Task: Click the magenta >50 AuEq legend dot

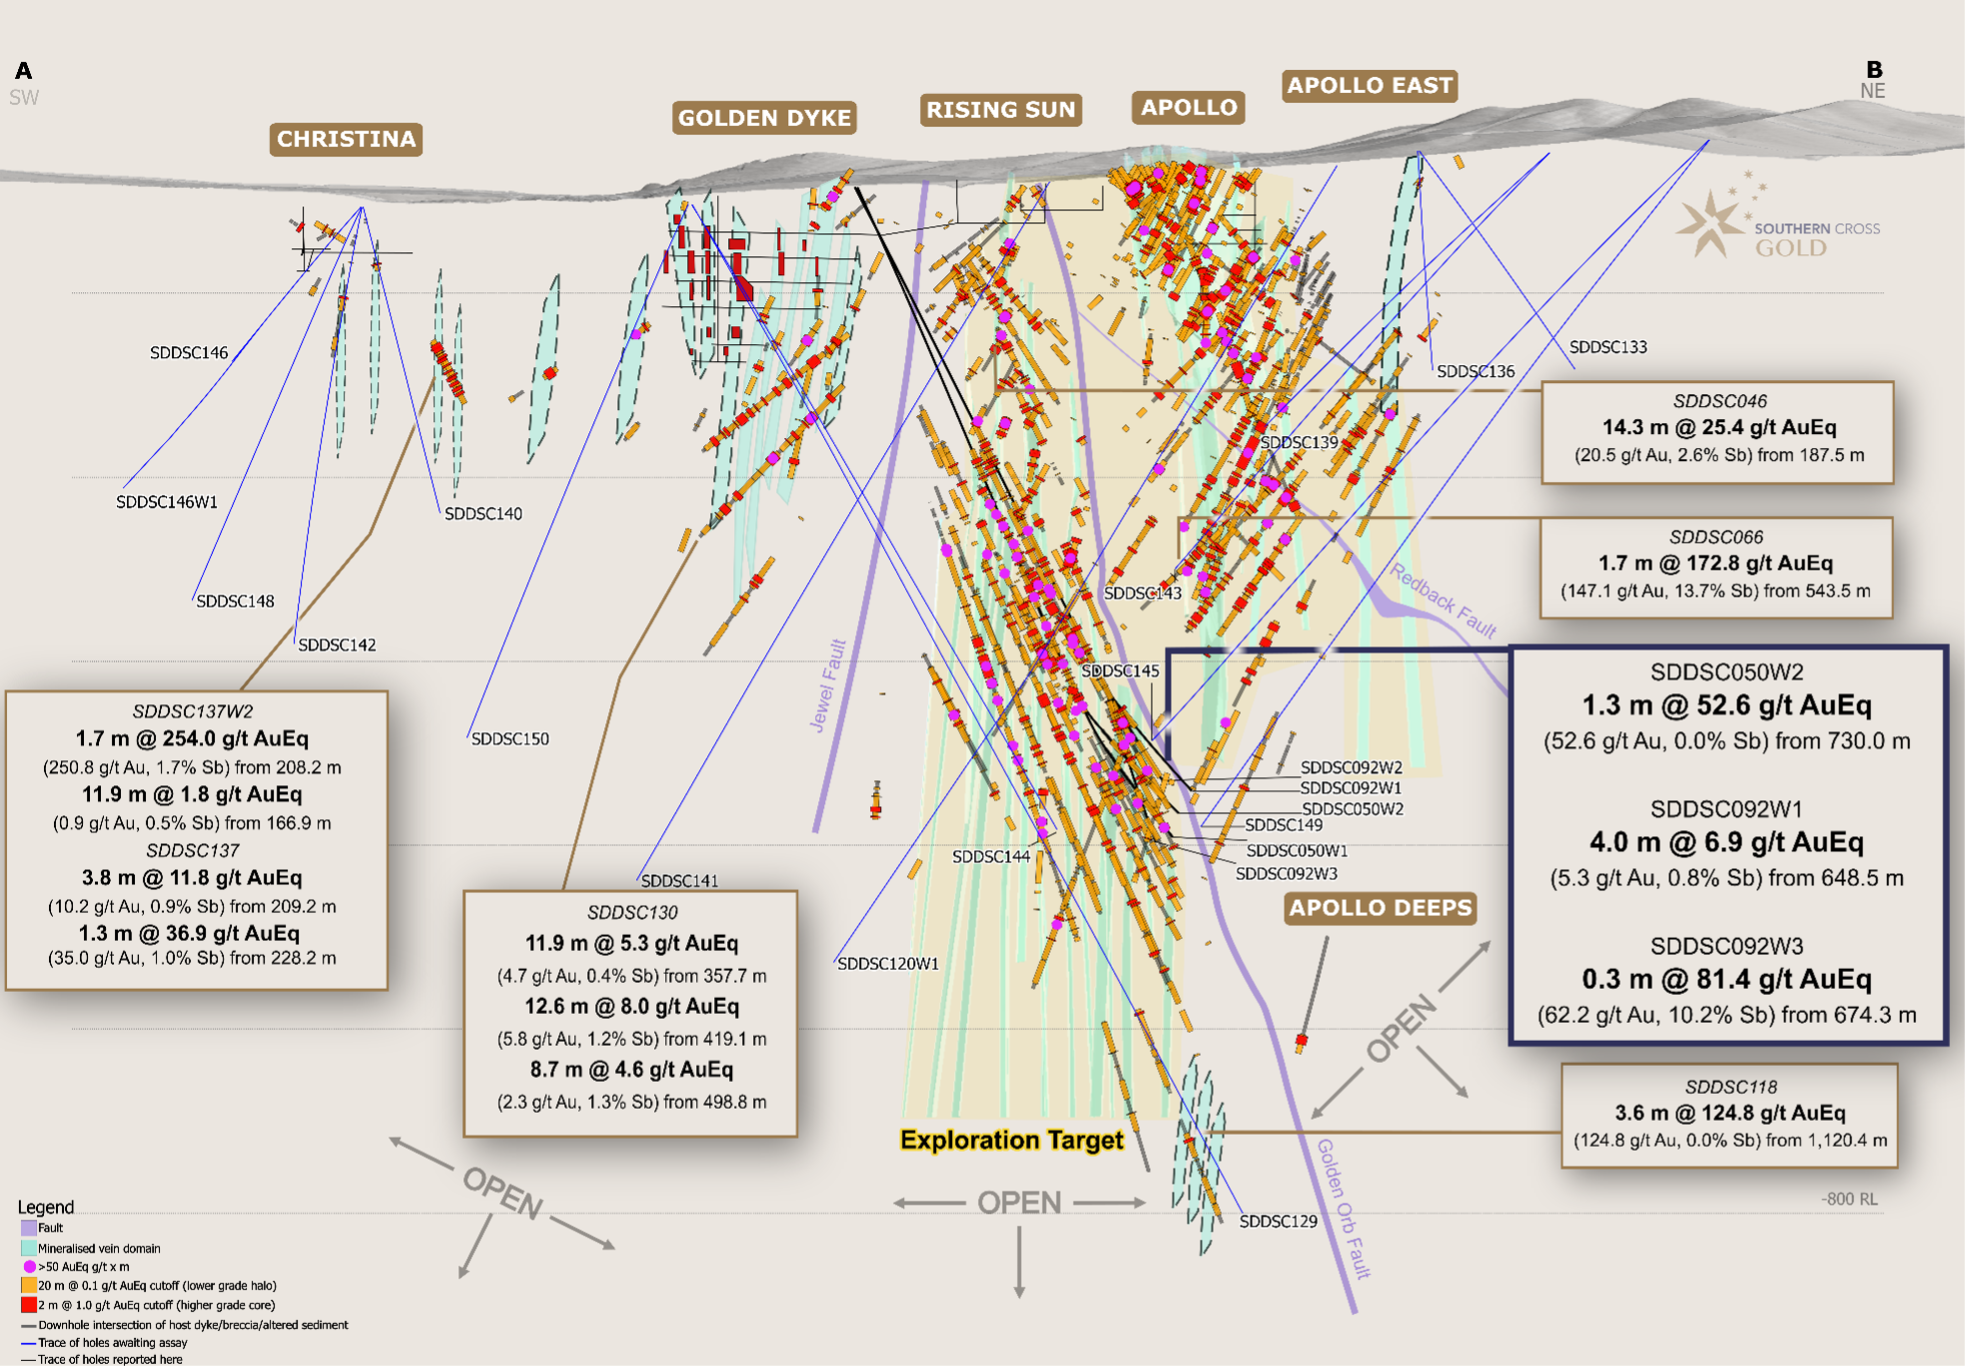Action: point(29,1267)
